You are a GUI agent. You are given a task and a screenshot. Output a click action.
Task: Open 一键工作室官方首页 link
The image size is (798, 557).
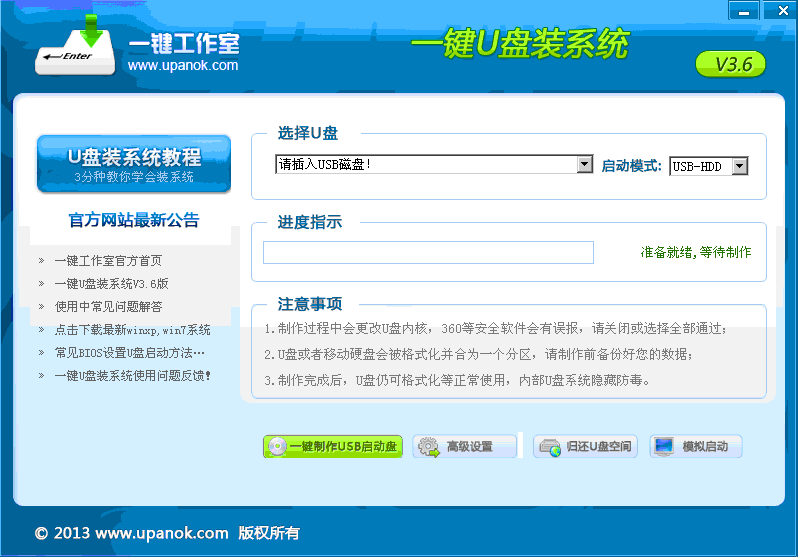click(x=108, y=261)
